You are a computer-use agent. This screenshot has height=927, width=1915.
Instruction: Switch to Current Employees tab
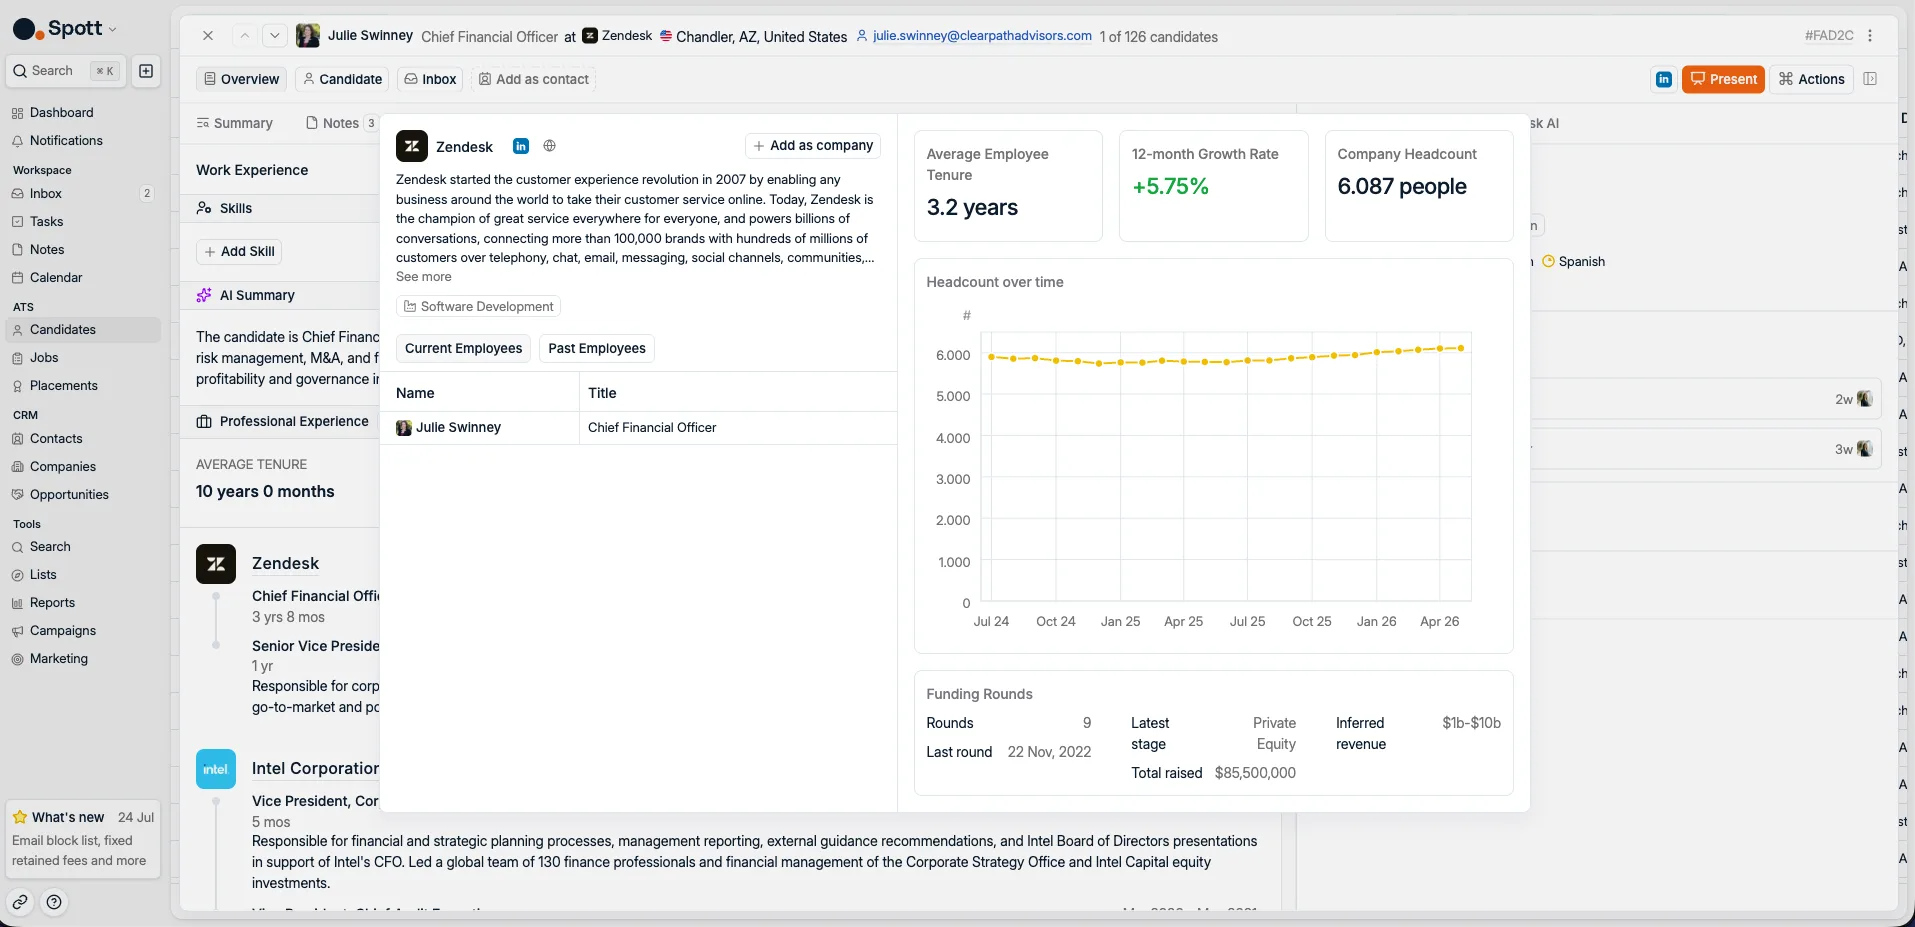point(463,348)
